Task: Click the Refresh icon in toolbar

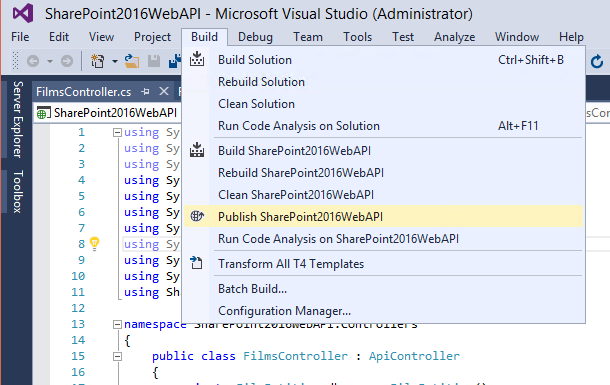Action: (597, 61)
